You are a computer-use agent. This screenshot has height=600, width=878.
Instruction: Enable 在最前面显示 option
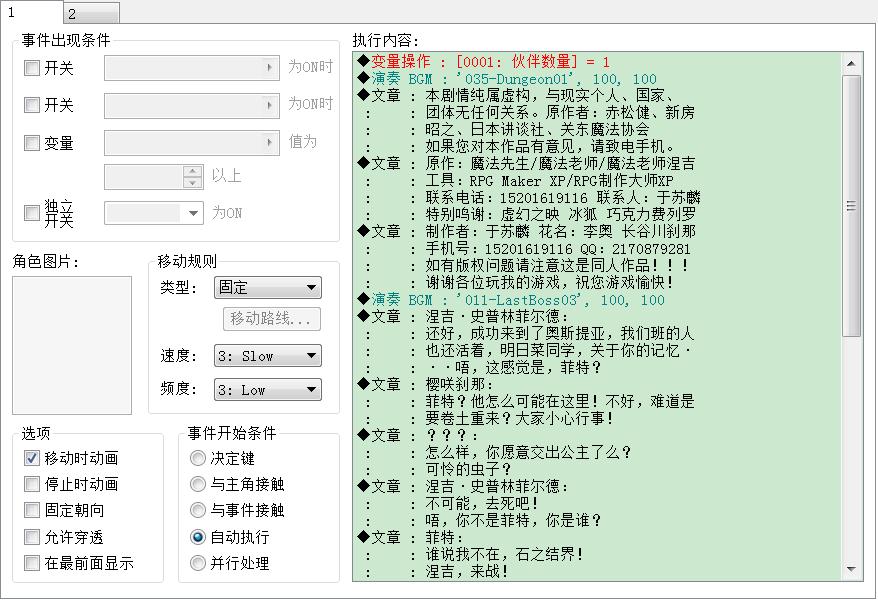pos(32,563)
